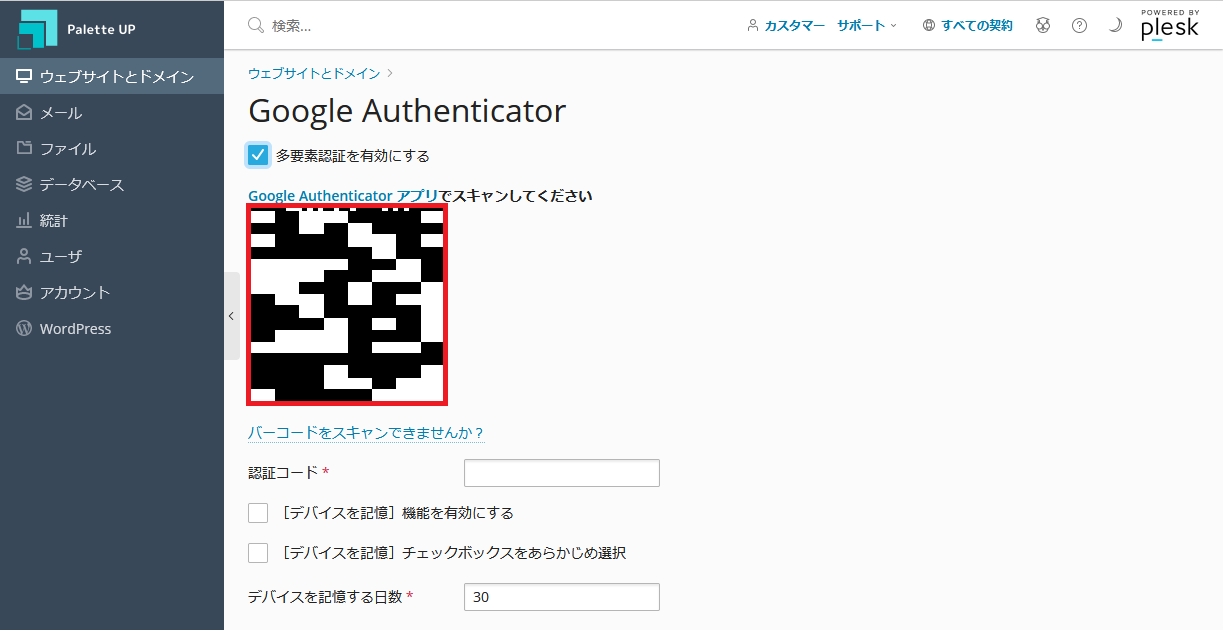Open WordPress in sidebar

click(112, 328)
